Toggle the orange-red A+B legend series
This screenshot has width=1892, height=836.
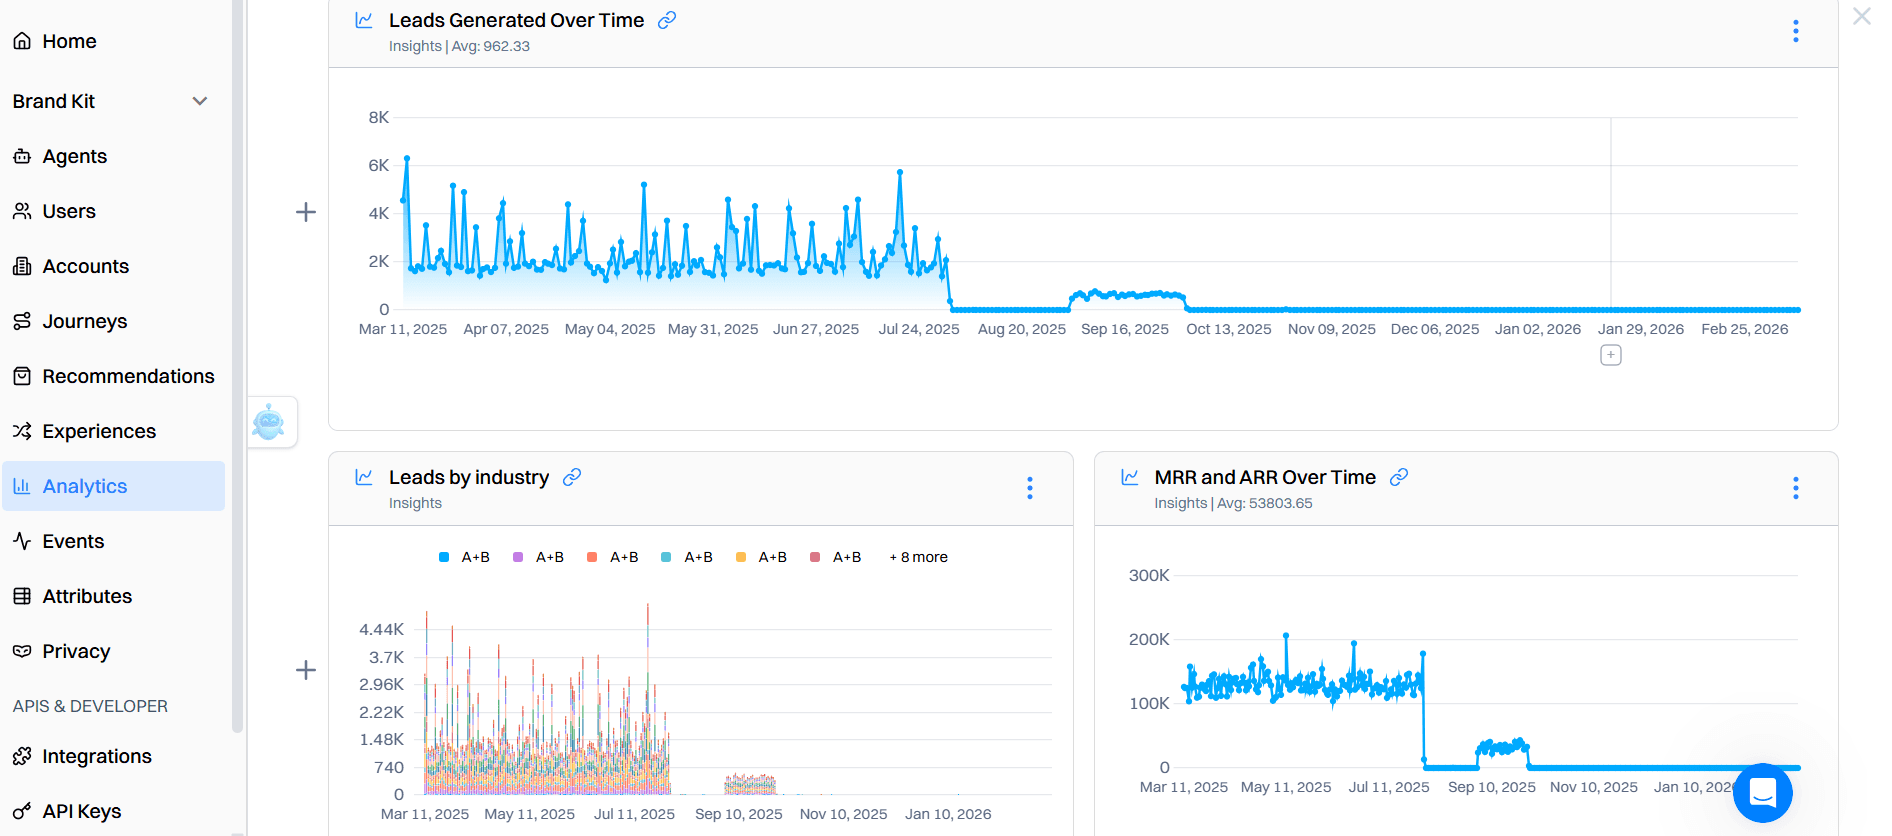[613, 557]
